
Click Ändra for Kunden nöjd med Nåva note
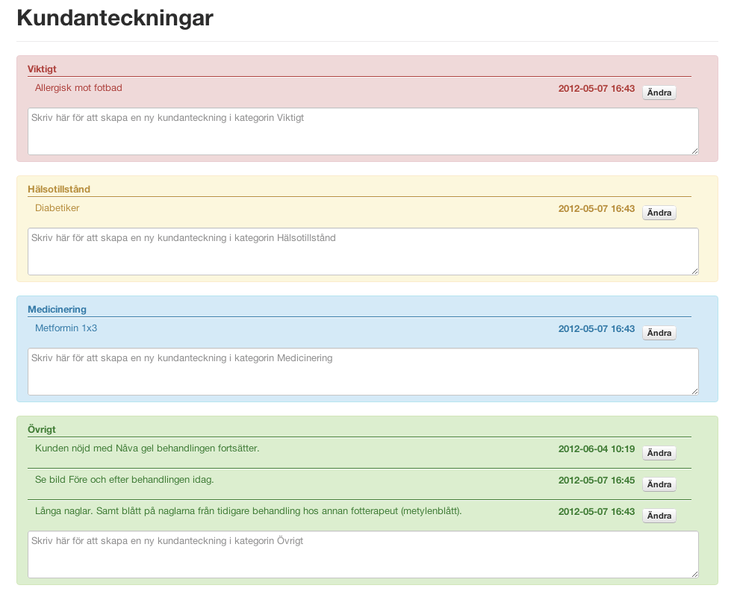click(659, 453)
